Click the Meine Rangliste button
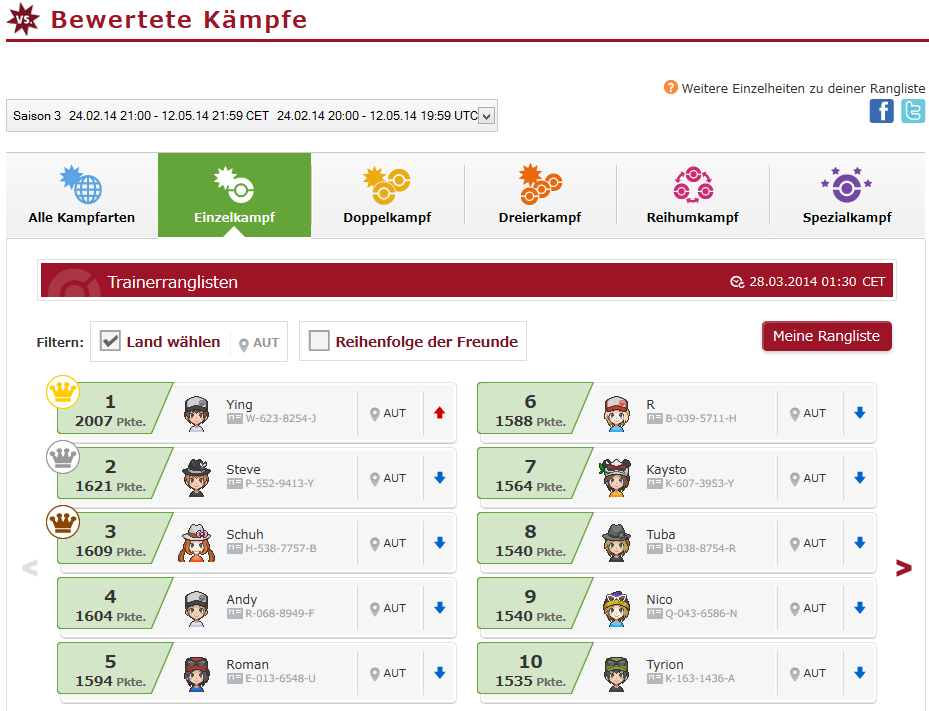The image size is (929, 711). (827, 336)
